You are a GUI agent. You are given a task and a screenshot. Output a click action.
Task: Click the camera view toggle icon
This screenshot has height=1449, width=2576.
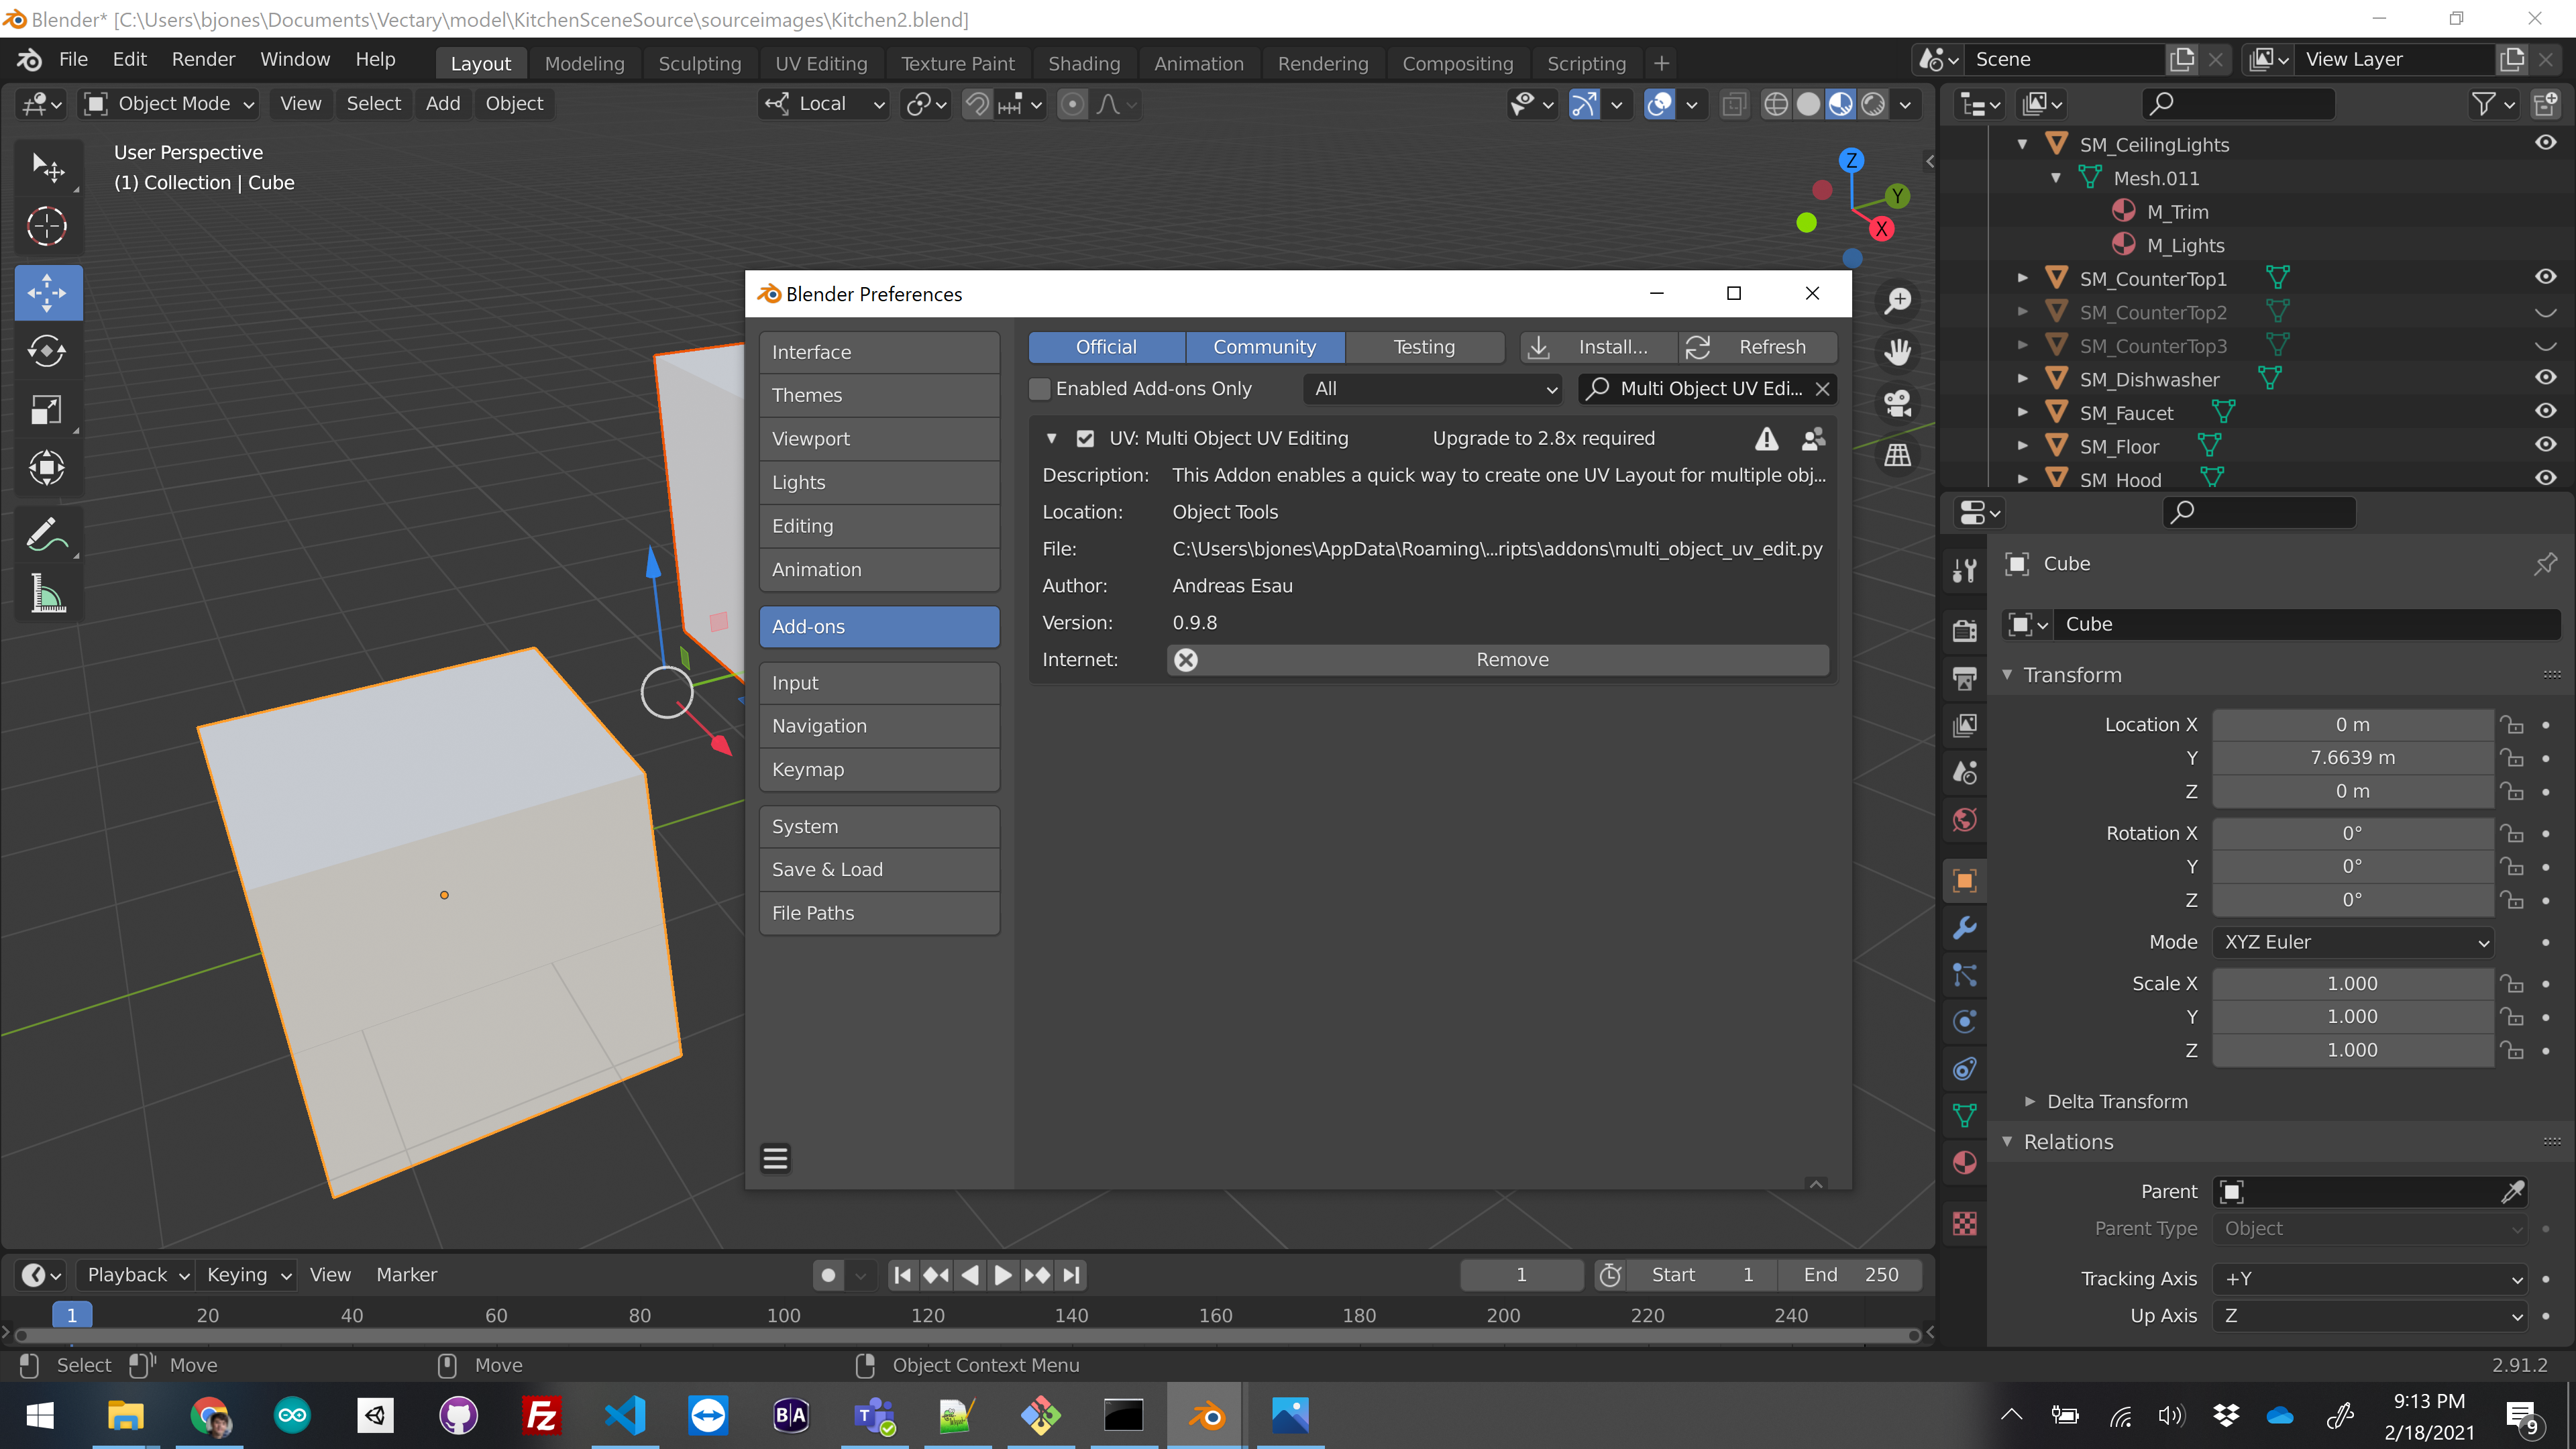coord(1897,404)
